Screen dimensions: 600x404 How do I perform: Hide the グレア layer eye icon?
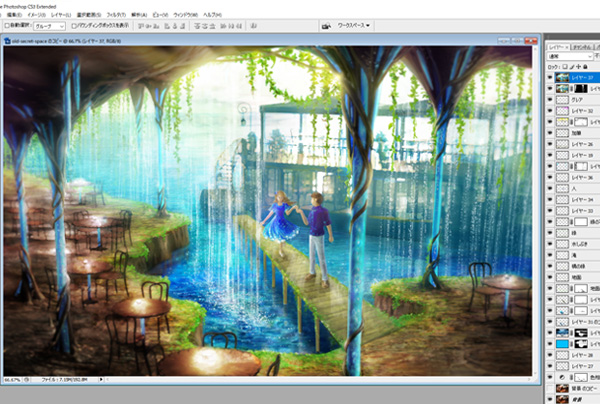[x=550, y=100]
